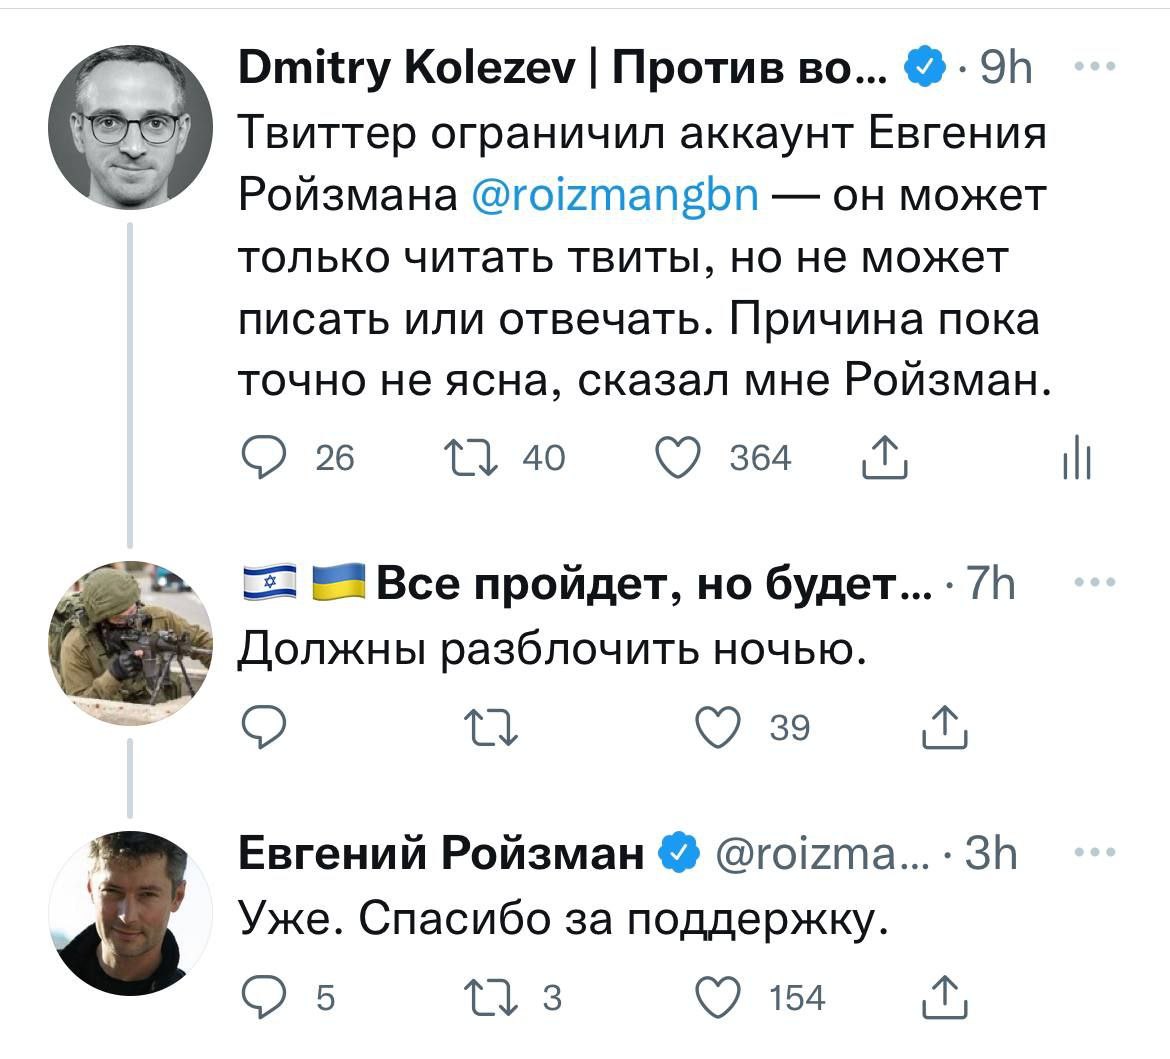1170x1059 pixels.
Task: Like the tweet with 39 likes
Action: pyautogui.click(x=716, y=728)
